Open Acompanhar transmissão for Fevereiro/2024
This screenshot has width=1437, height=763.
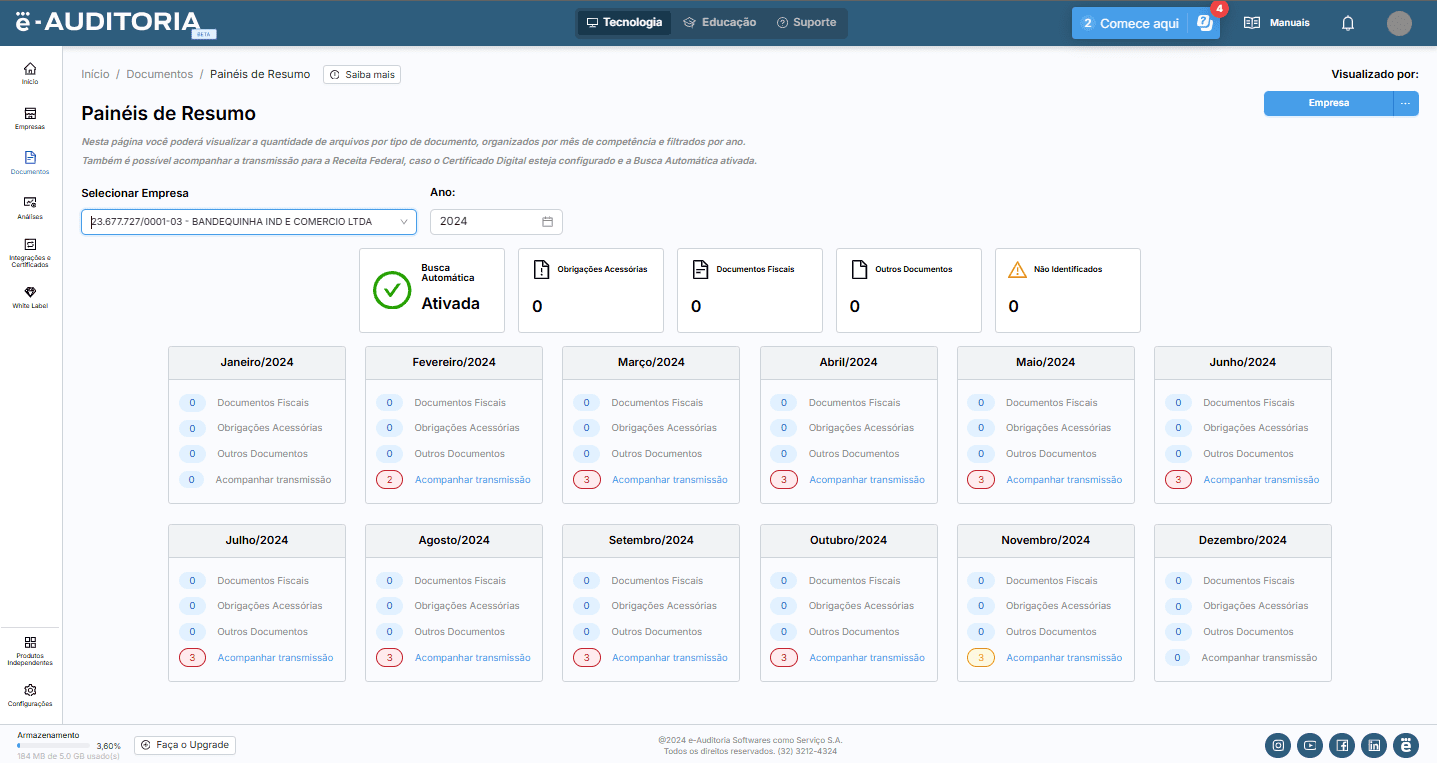473,480
